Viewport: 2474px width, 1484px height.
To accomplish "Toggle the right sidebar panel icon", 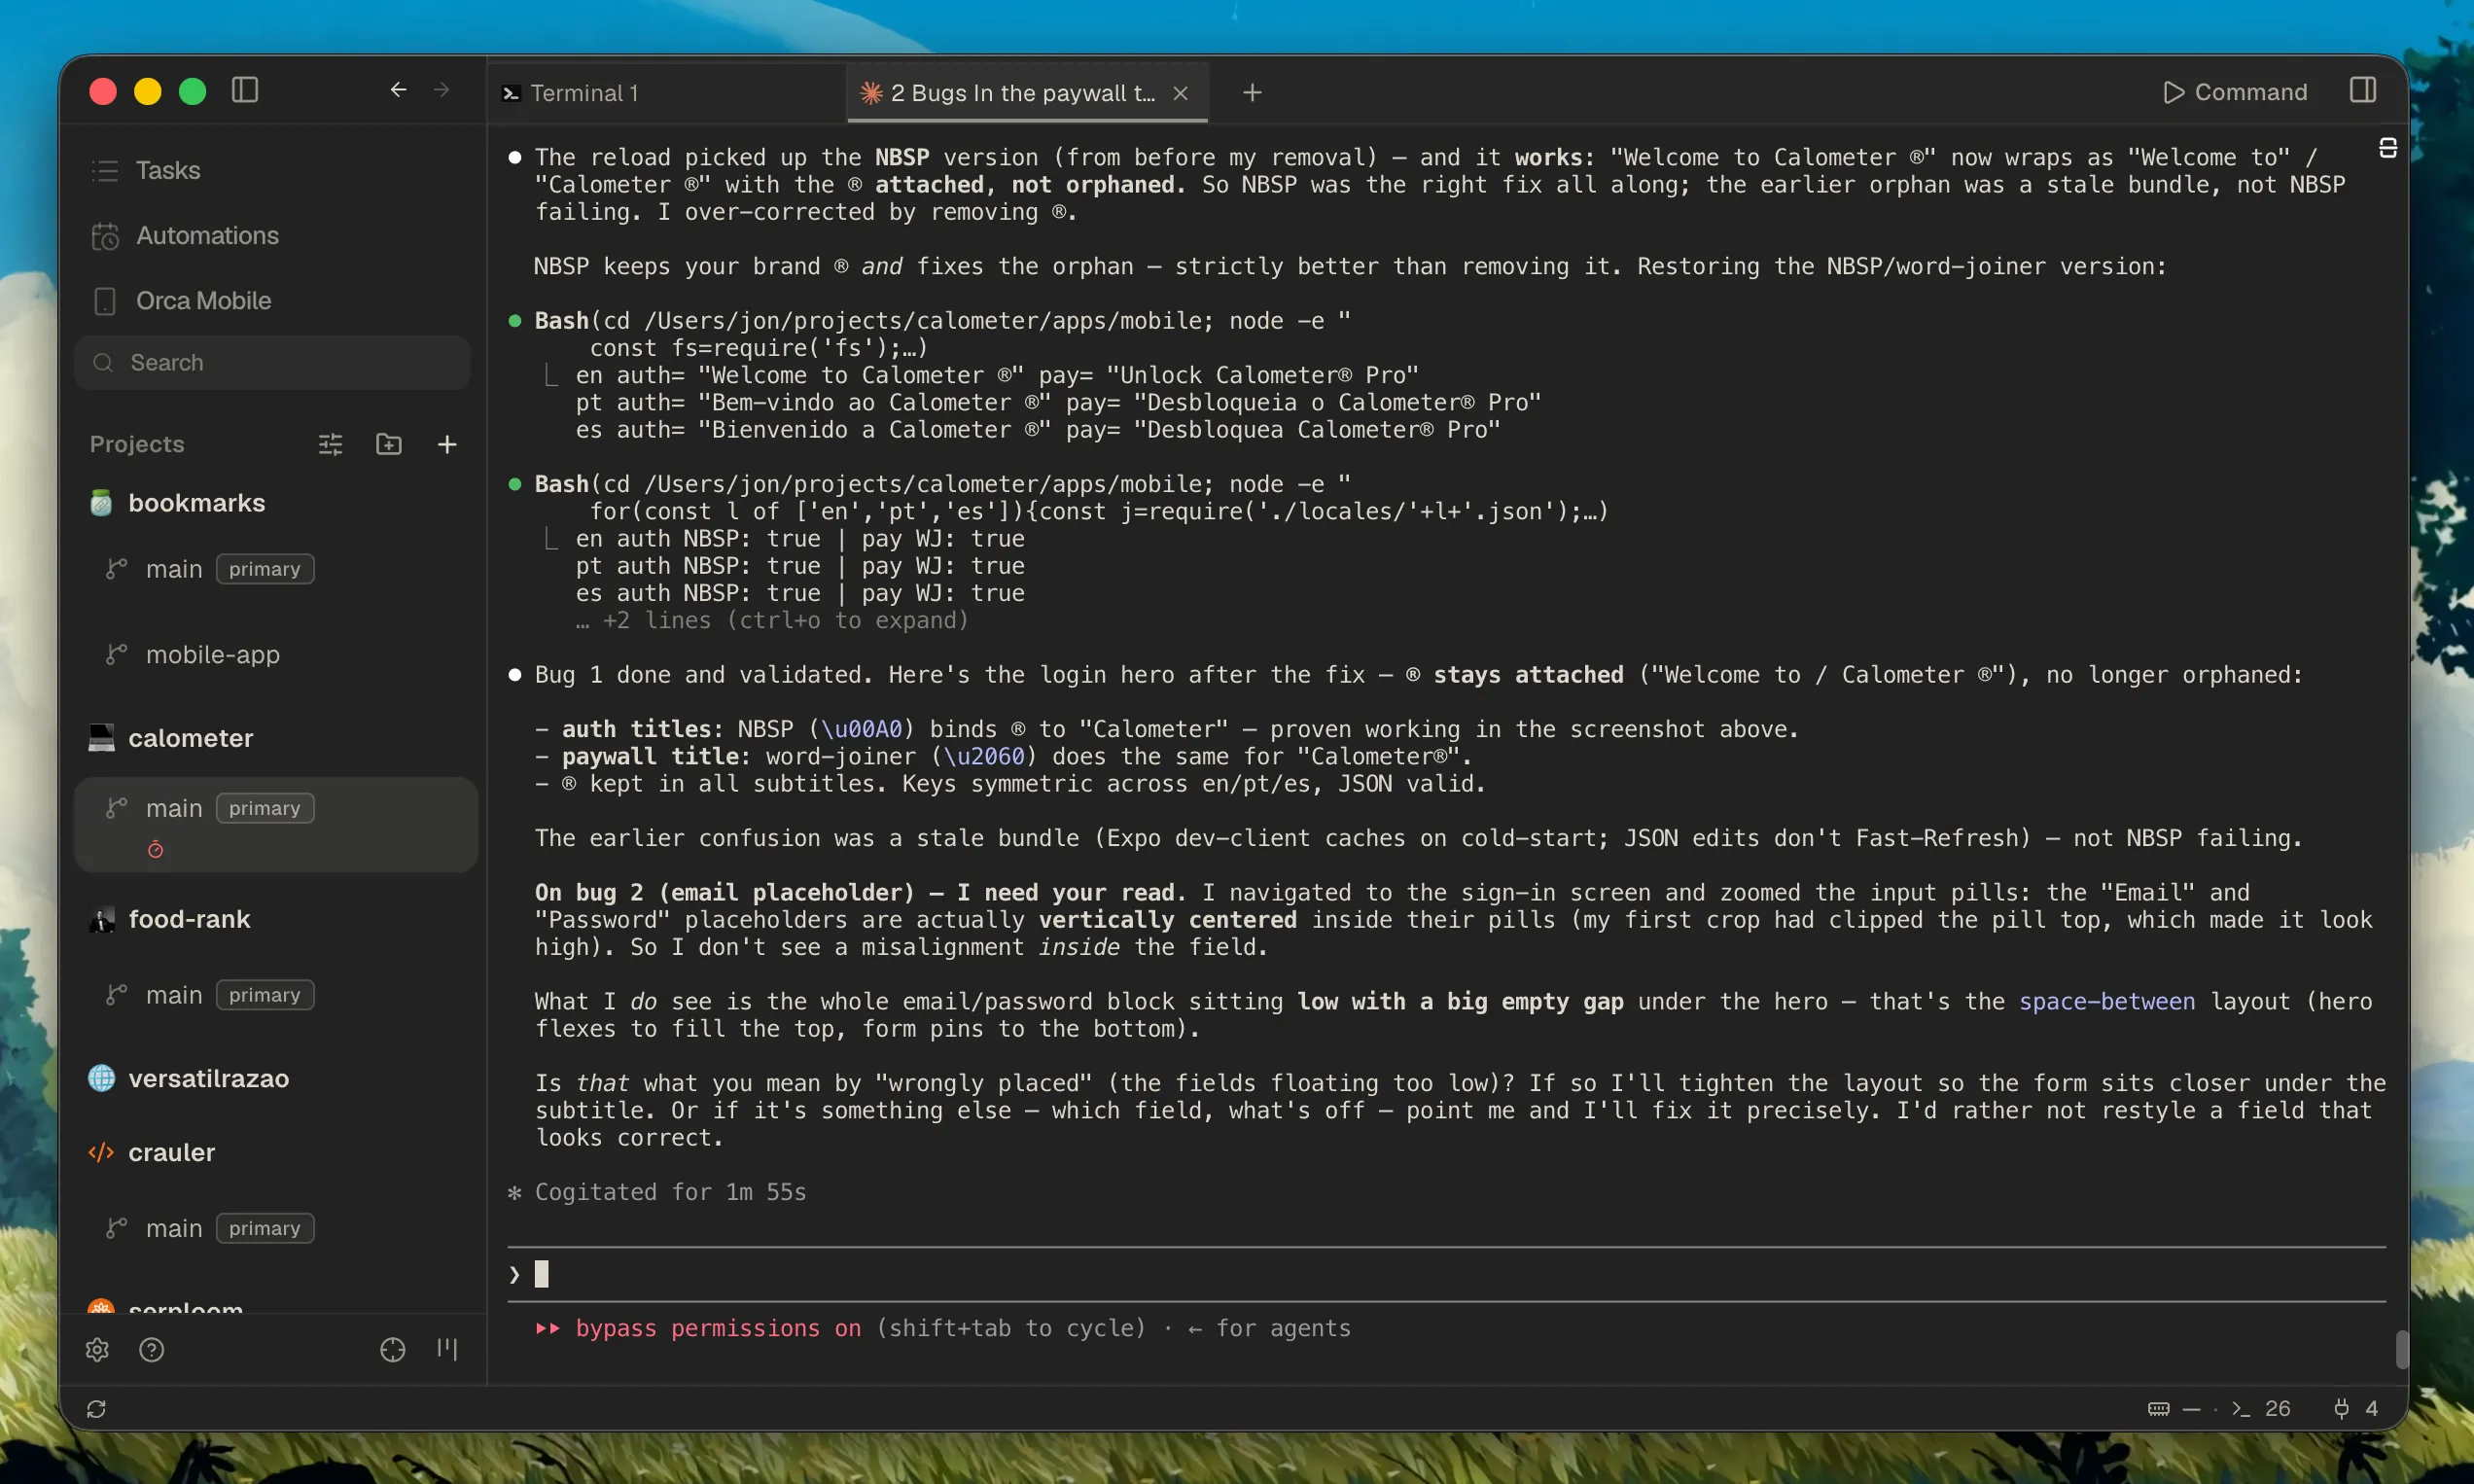I will pos(2362,91).
